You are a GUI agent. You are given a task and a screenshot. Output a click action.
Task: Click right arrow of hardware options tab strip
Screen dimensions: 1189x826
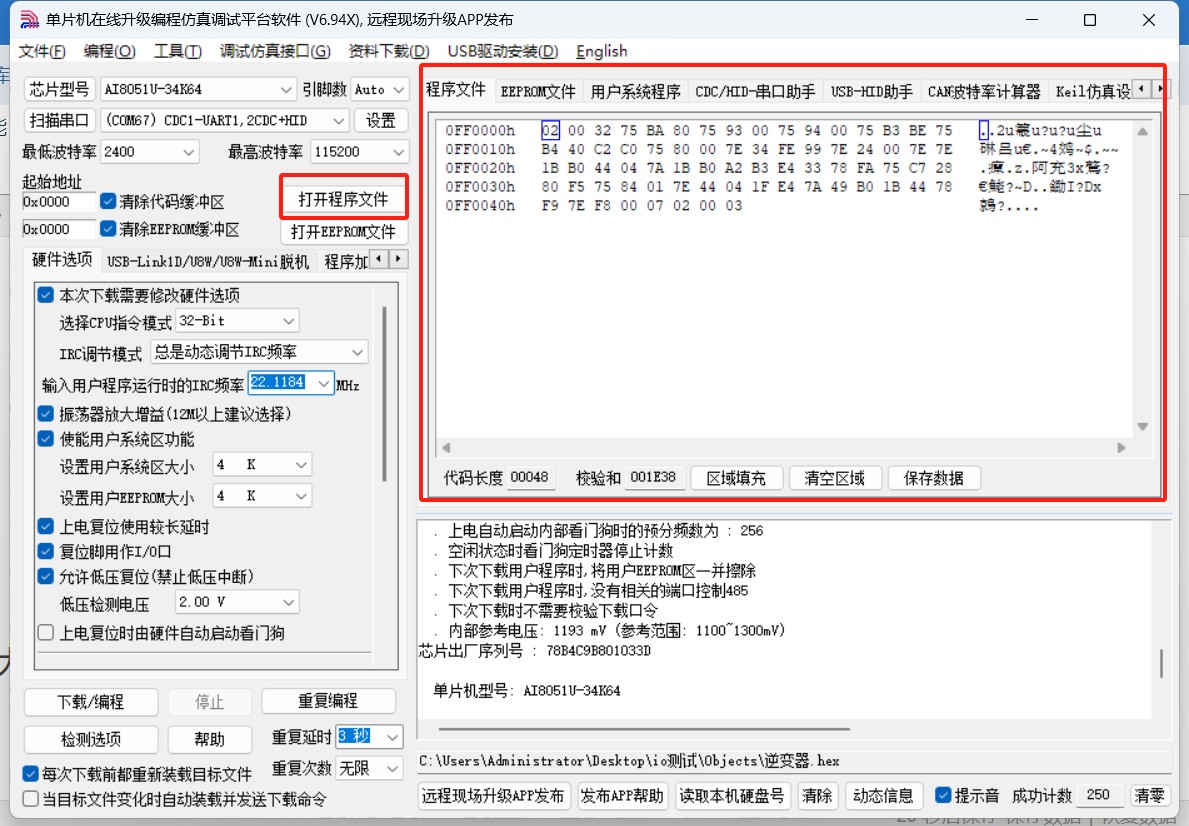click(399, 259)
